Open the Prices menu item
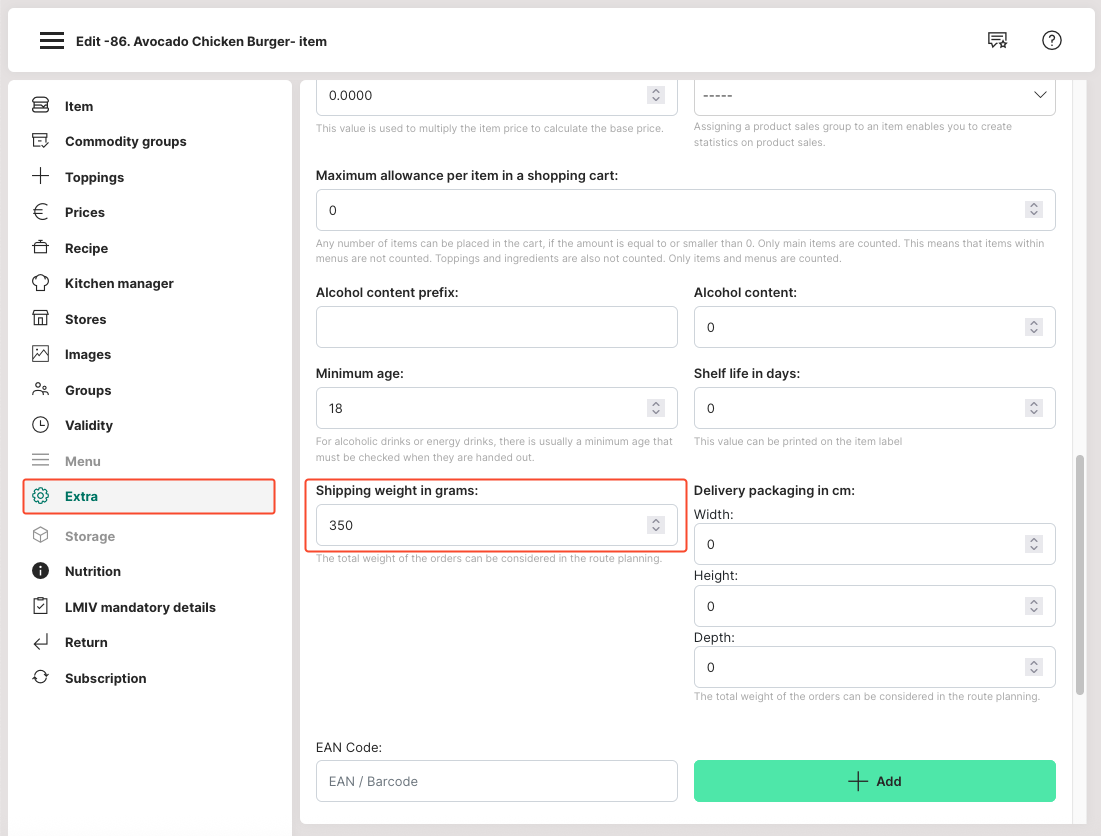 point(85,212)
